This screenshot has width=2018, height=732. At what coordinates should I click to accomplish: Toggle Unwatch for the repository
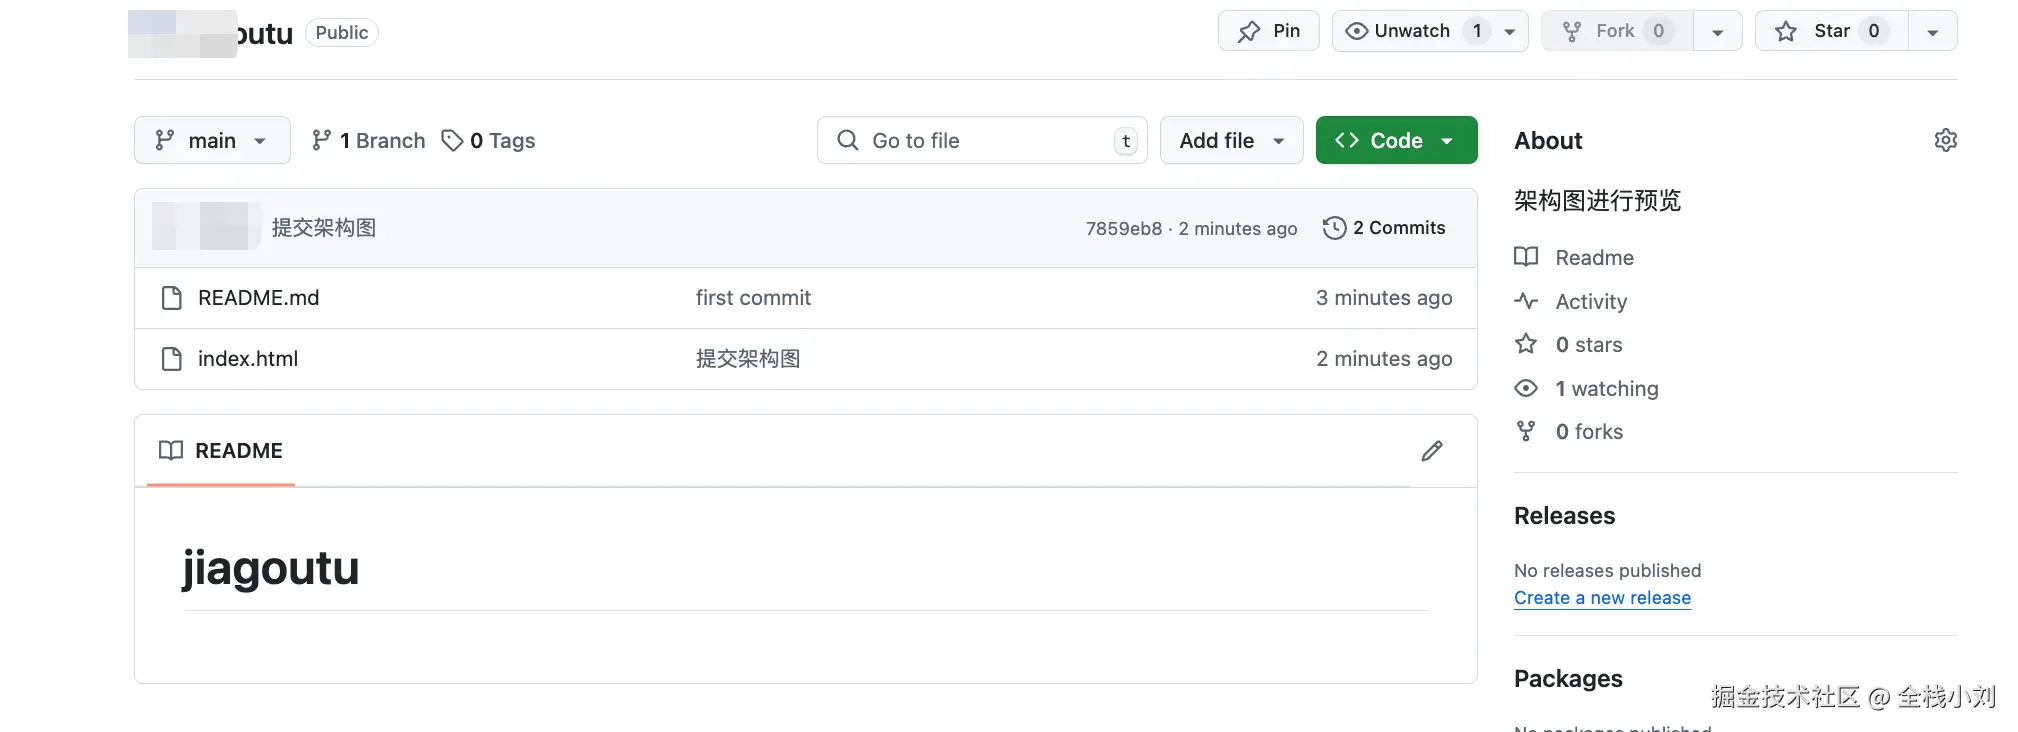point(1411,31)
